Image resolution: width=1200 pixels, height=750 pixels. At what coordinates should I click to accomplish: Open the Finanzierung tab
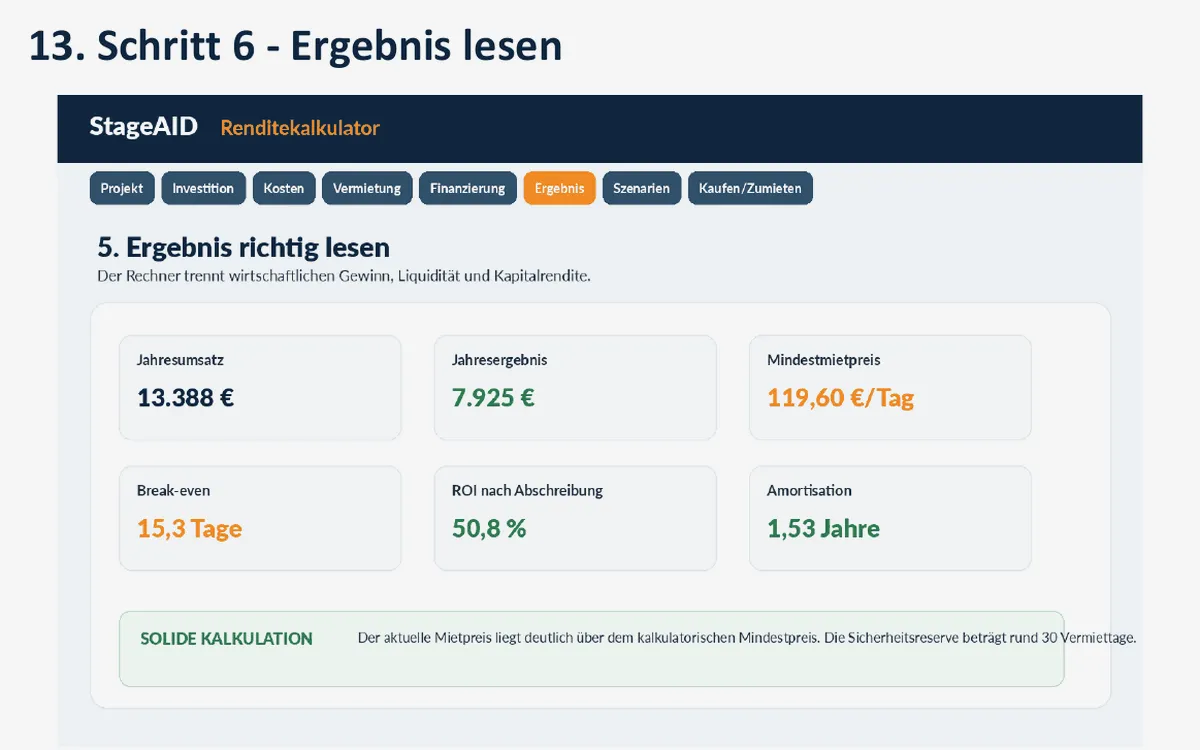468,188
